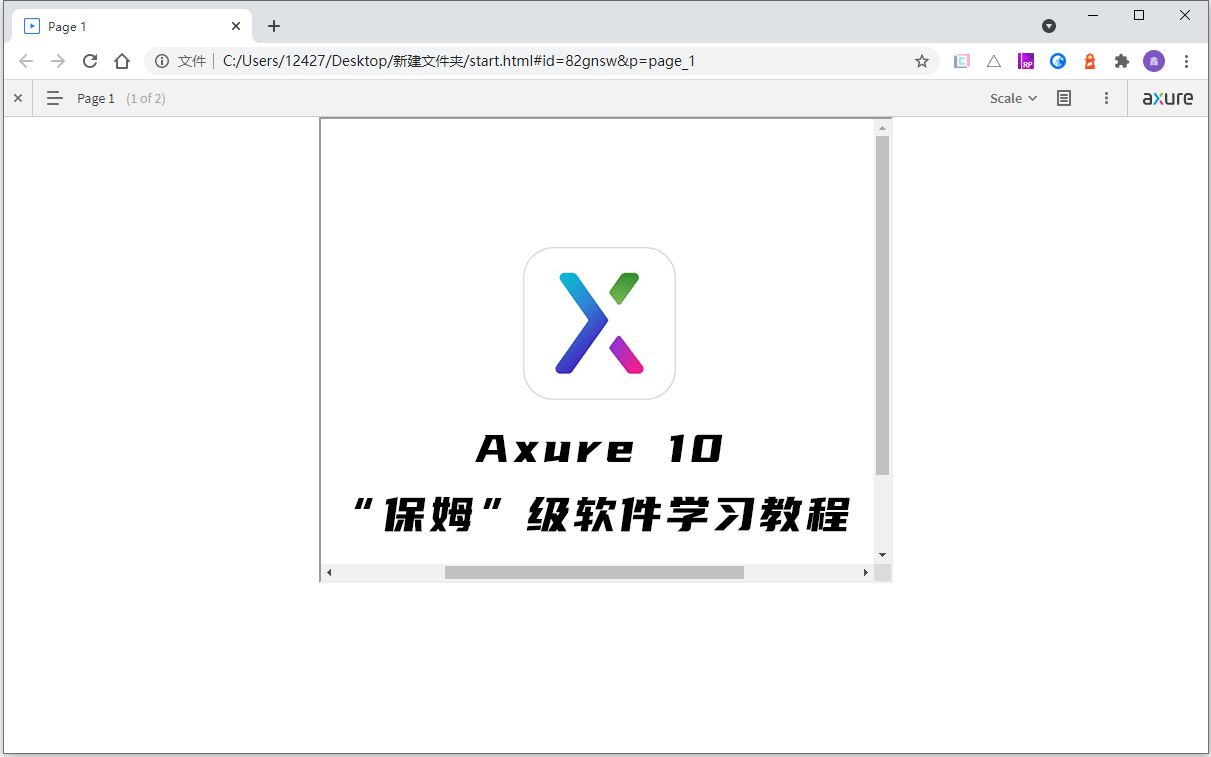Close the Axure player toolbar

[x=18, y=98]
